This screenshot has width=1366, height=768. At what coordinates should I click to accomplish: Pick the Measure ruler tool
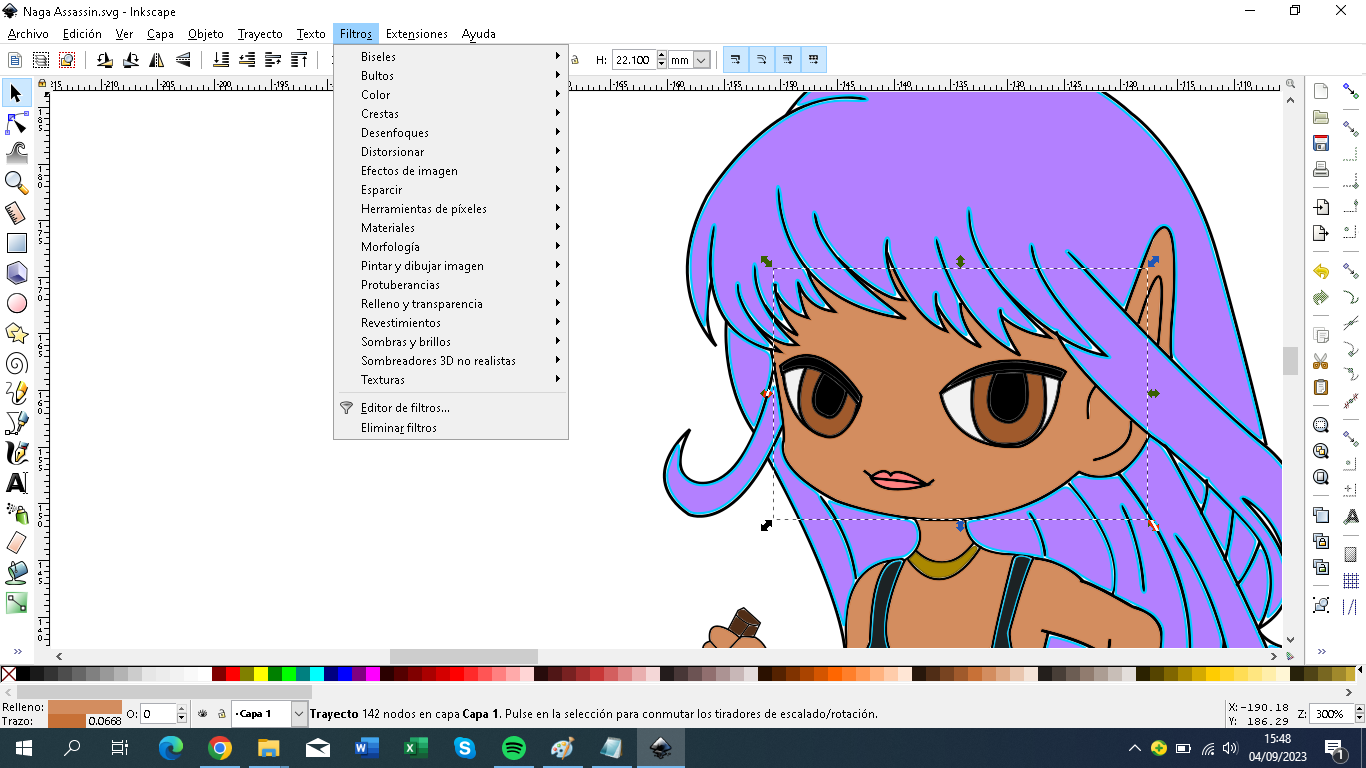16,213
